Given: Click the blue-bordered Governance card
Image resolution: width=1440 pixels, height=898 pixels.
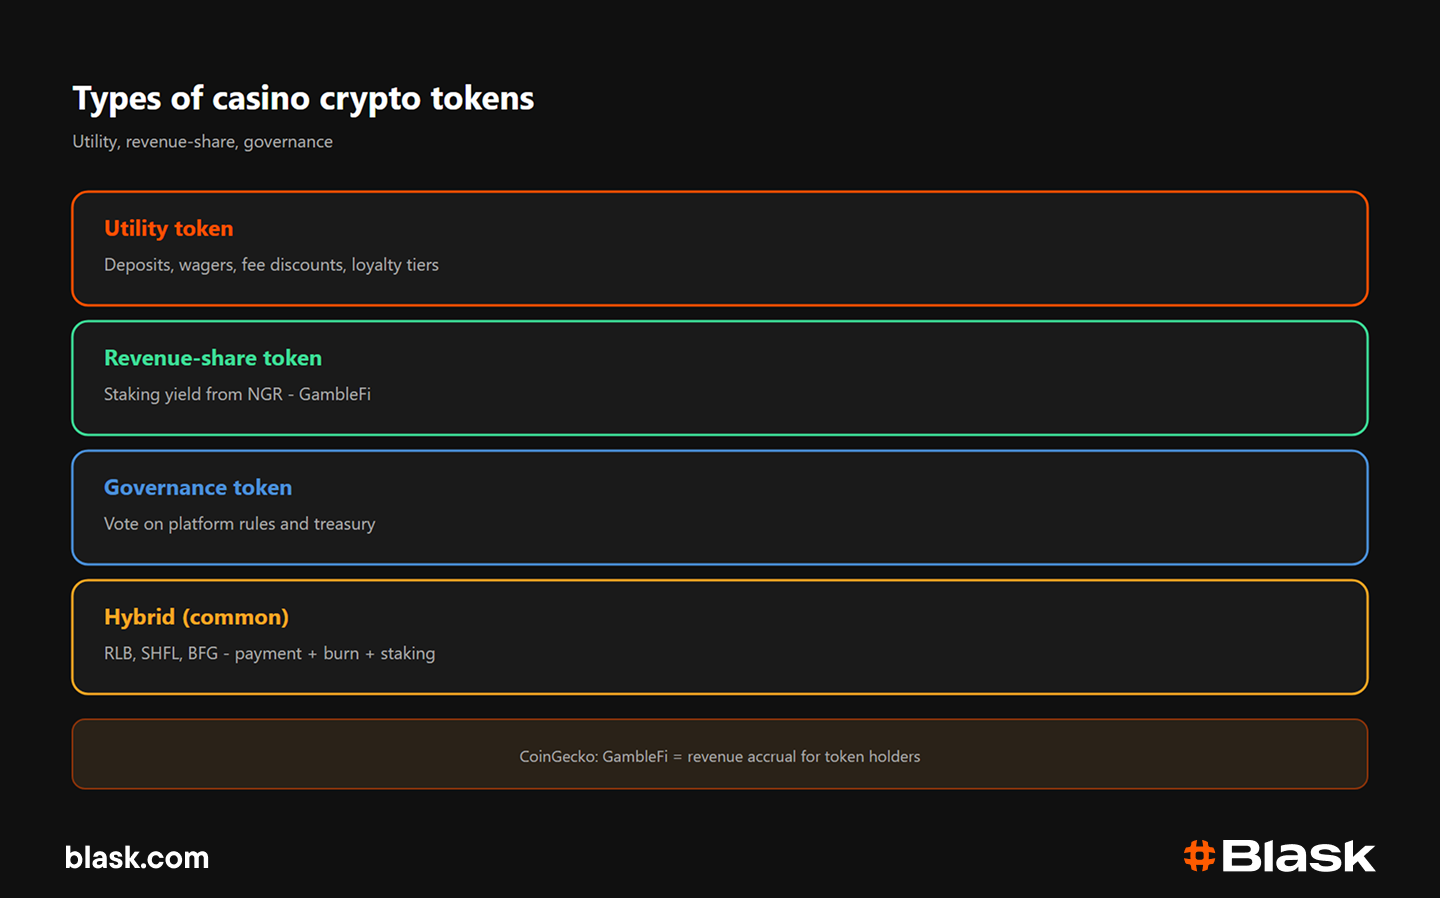Looking at the screenshot, I should pyautogui.click(x=720, y=507).
